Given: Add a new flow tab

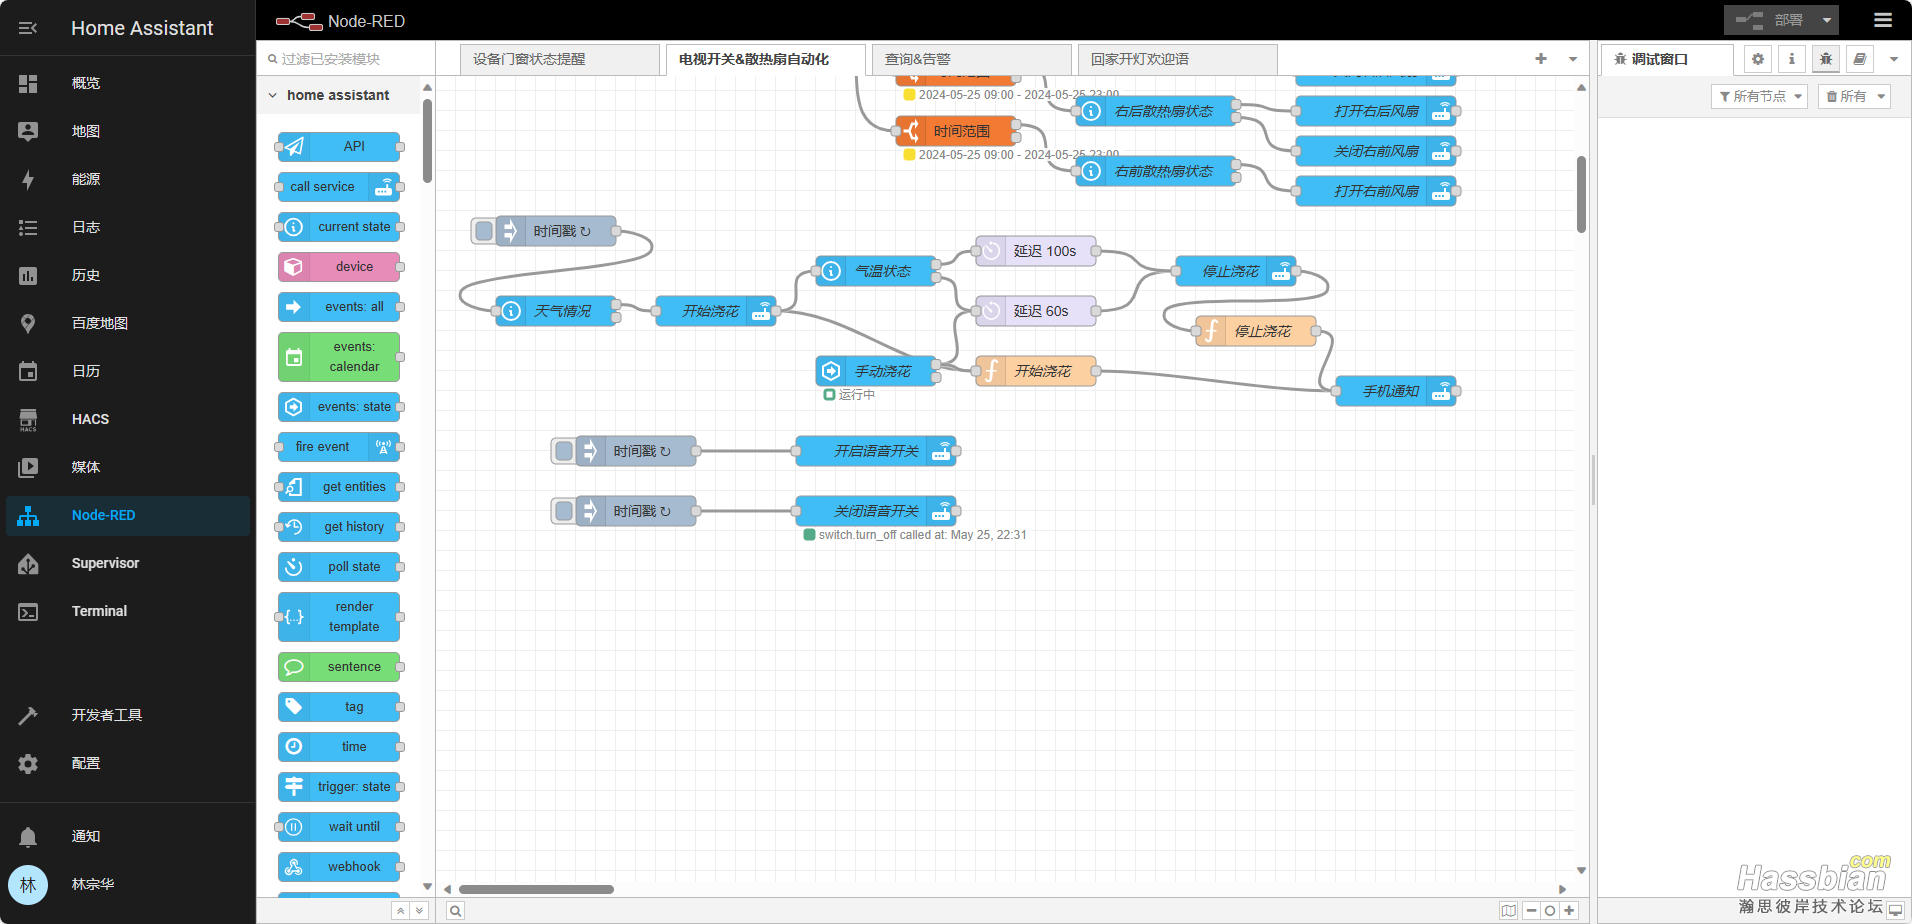Looking at the screenshot, I should tap(1541, 59).
